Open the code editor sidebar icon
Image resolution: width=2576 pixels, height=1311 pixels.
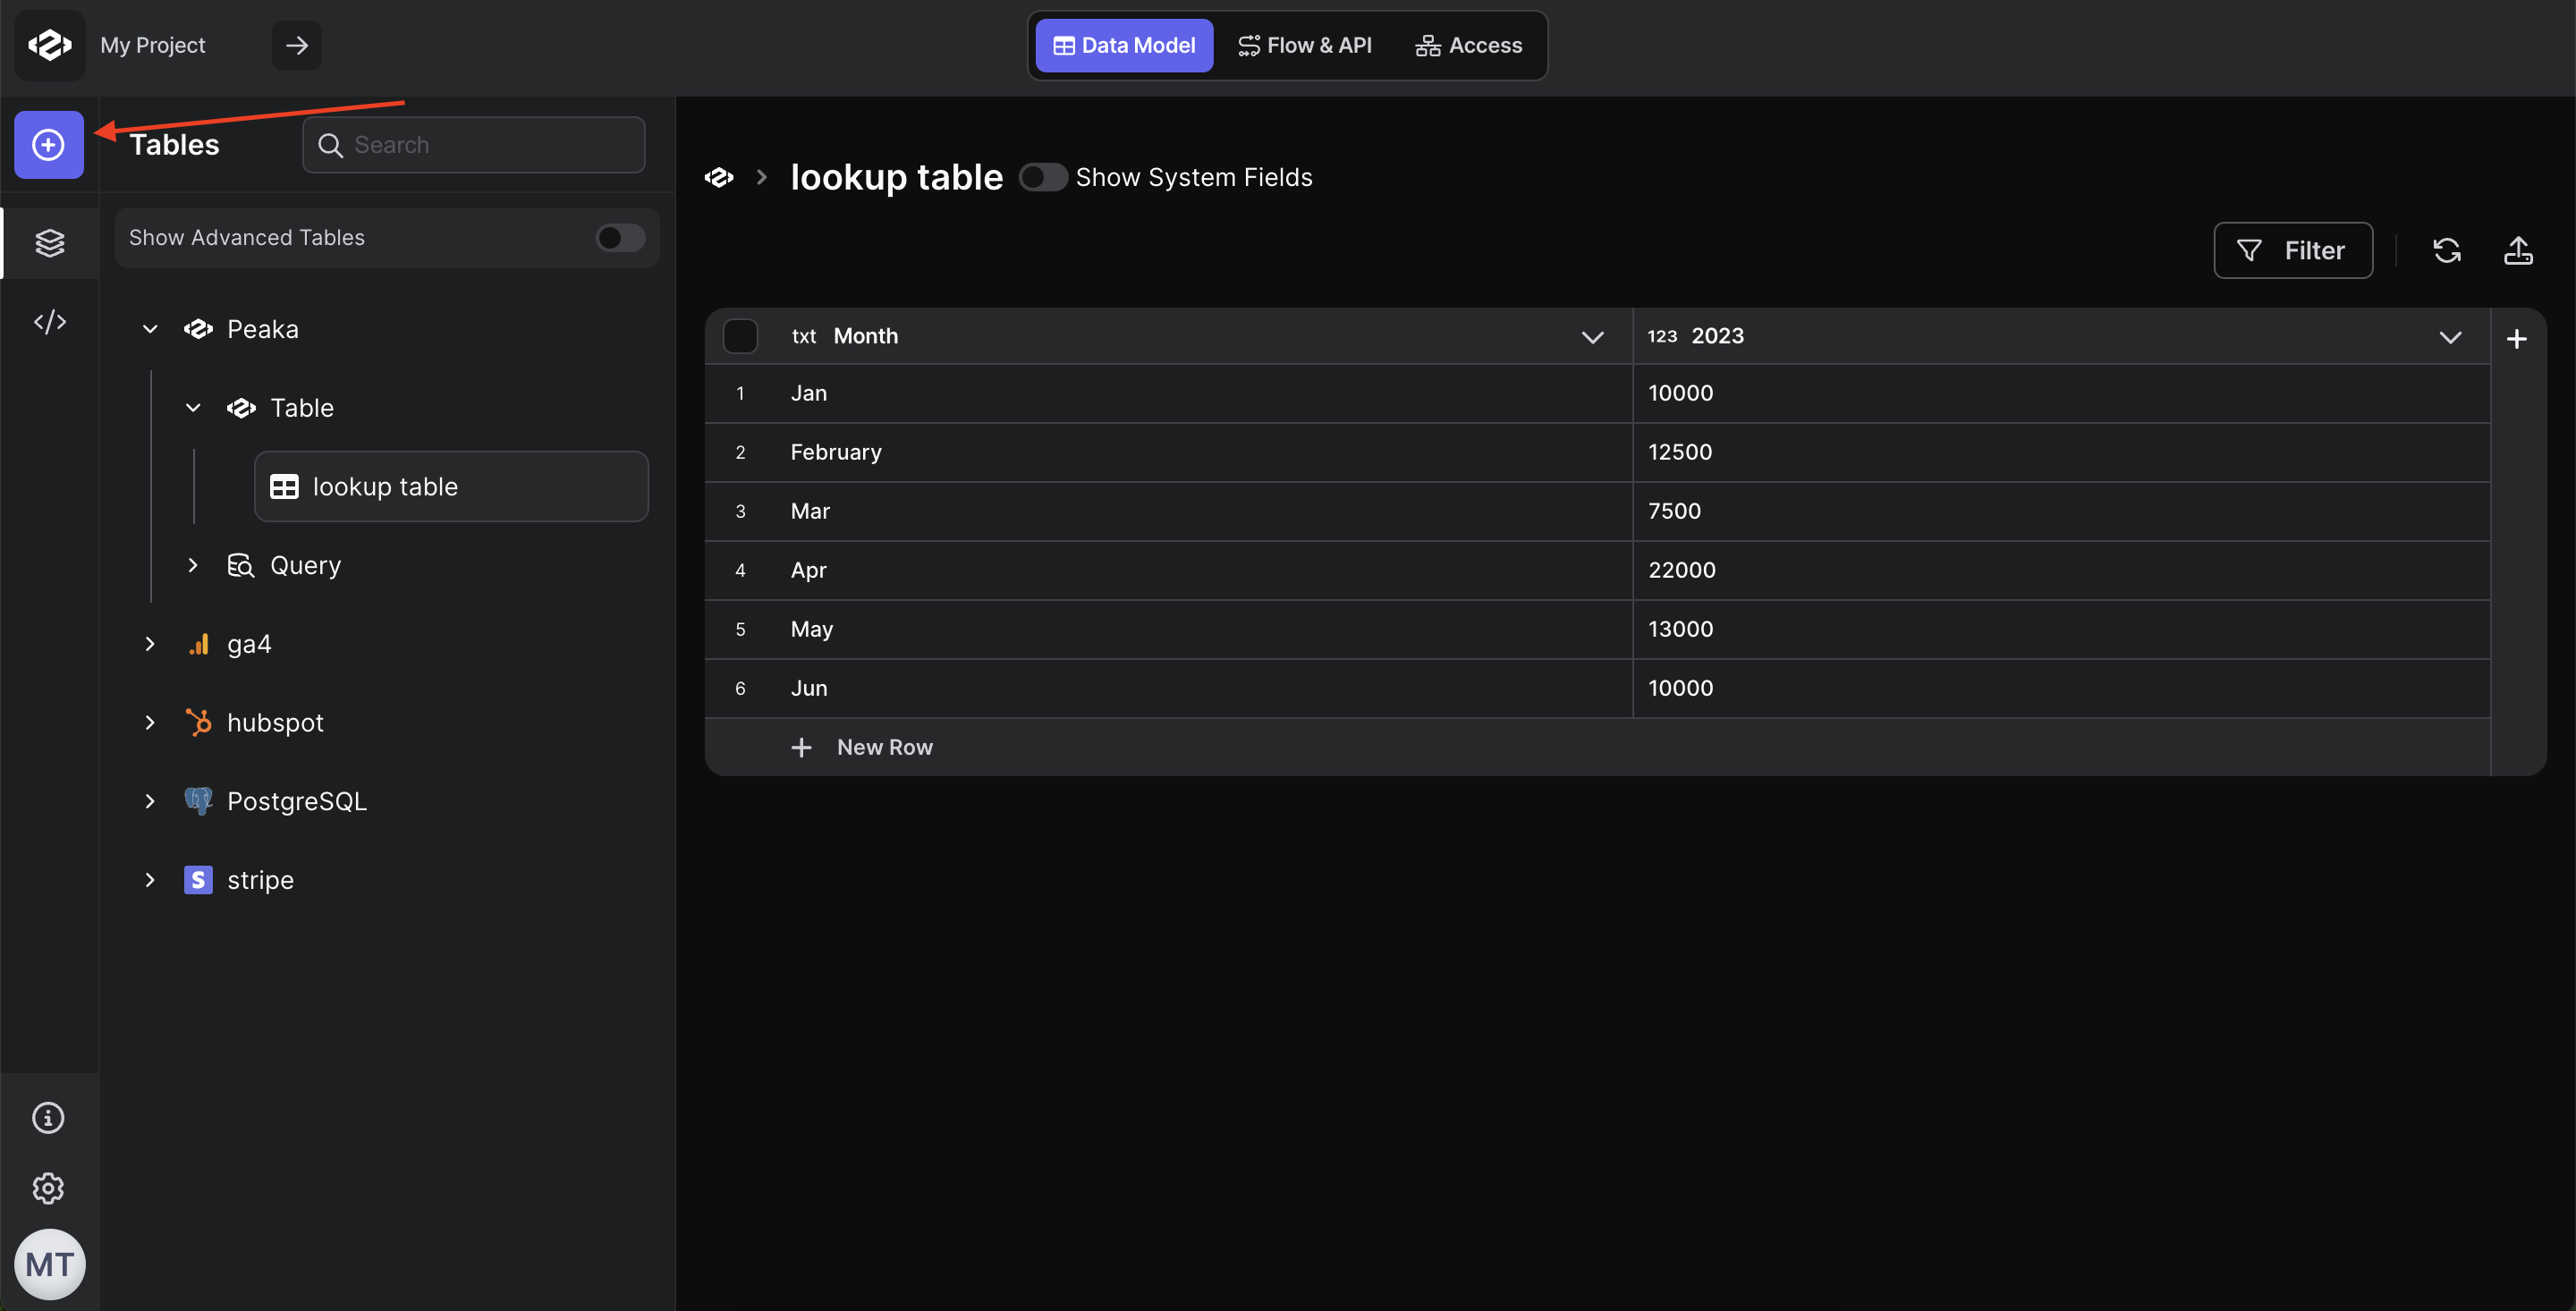(49, 322)
